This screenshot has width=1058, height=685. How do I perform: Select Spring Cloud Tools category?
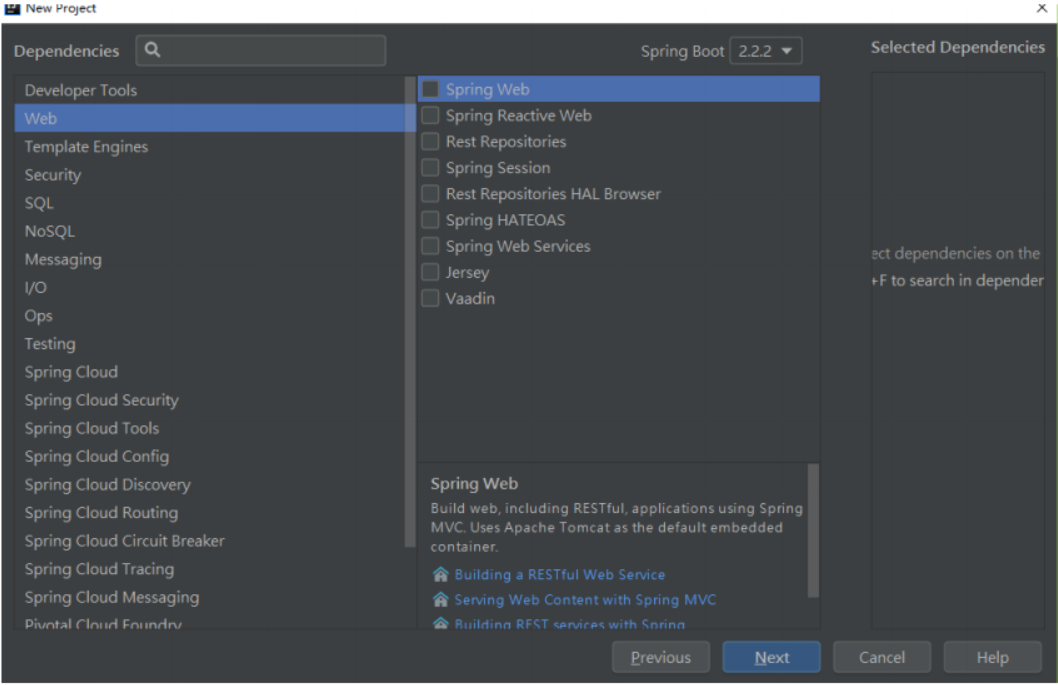pyautogui.click(x=210, y=429)
